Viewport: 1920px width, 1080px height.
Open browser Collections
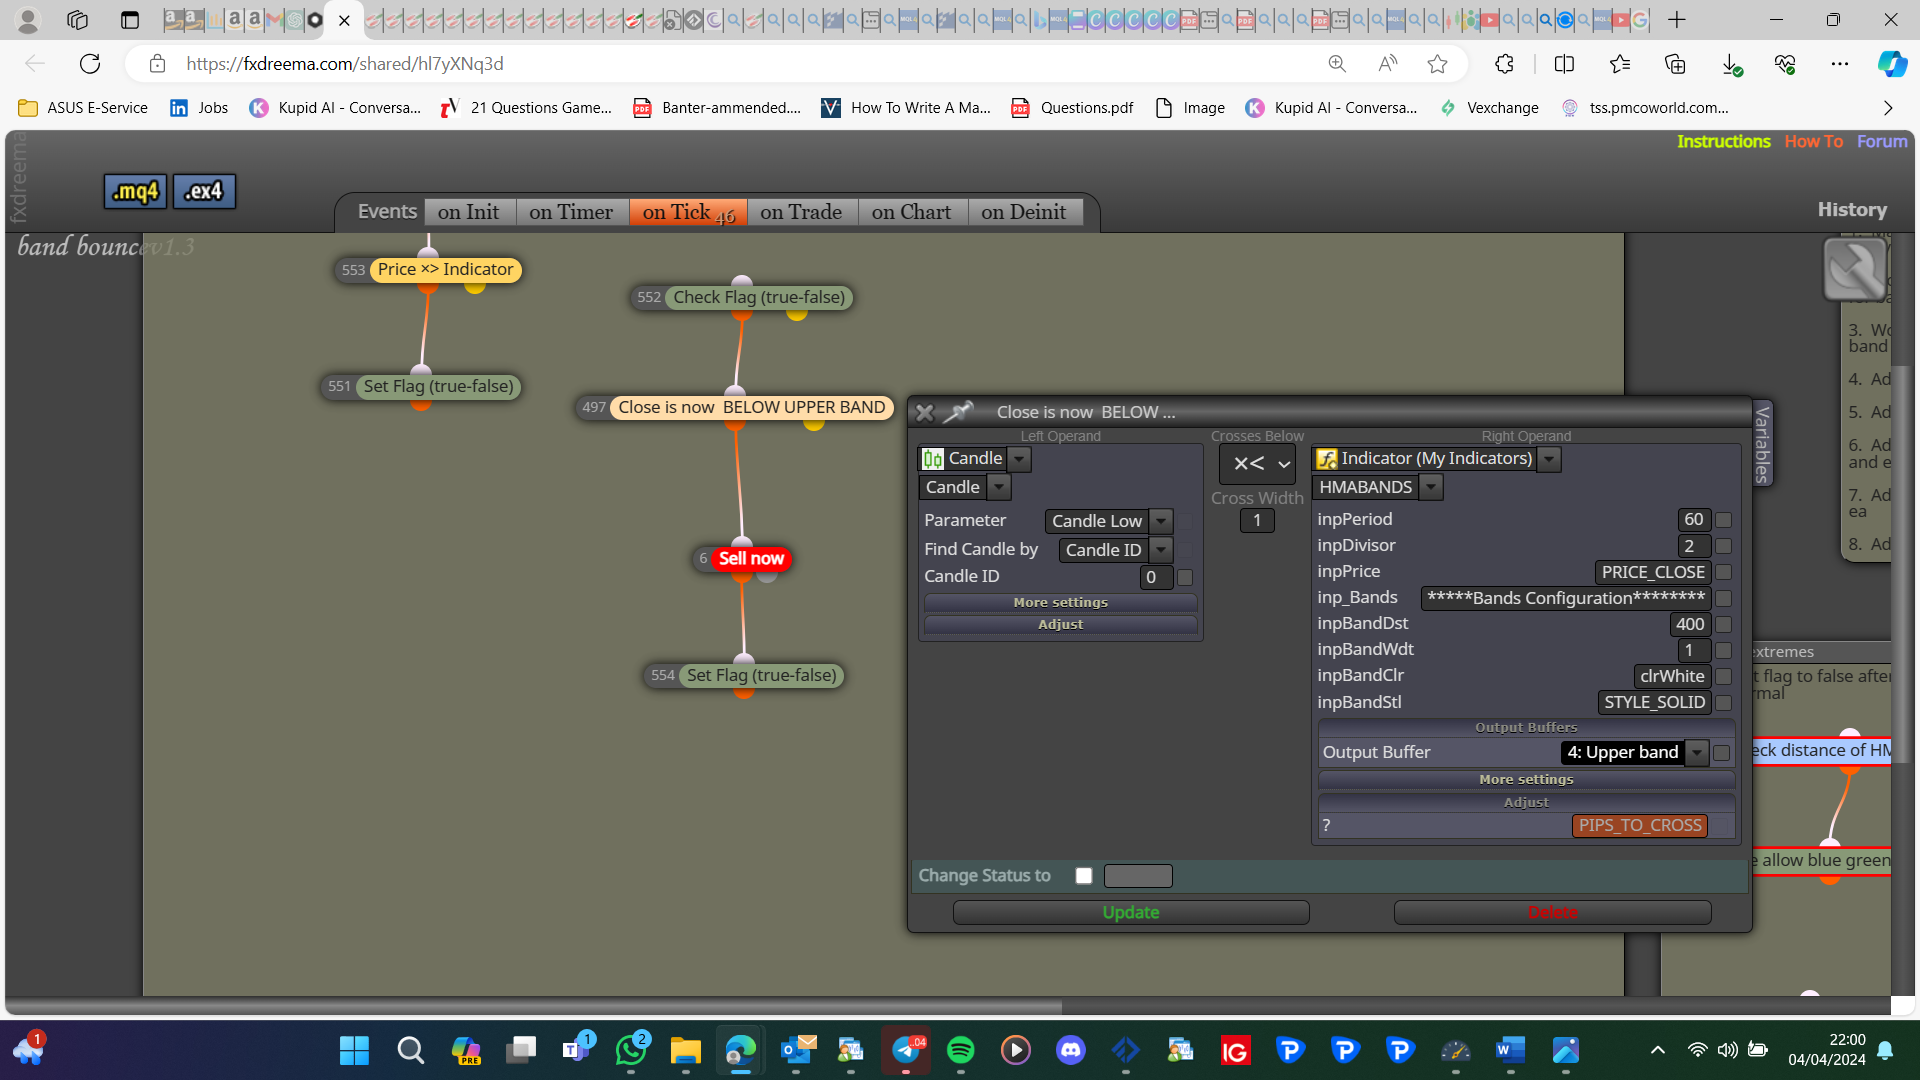(x=1675, y=64)
